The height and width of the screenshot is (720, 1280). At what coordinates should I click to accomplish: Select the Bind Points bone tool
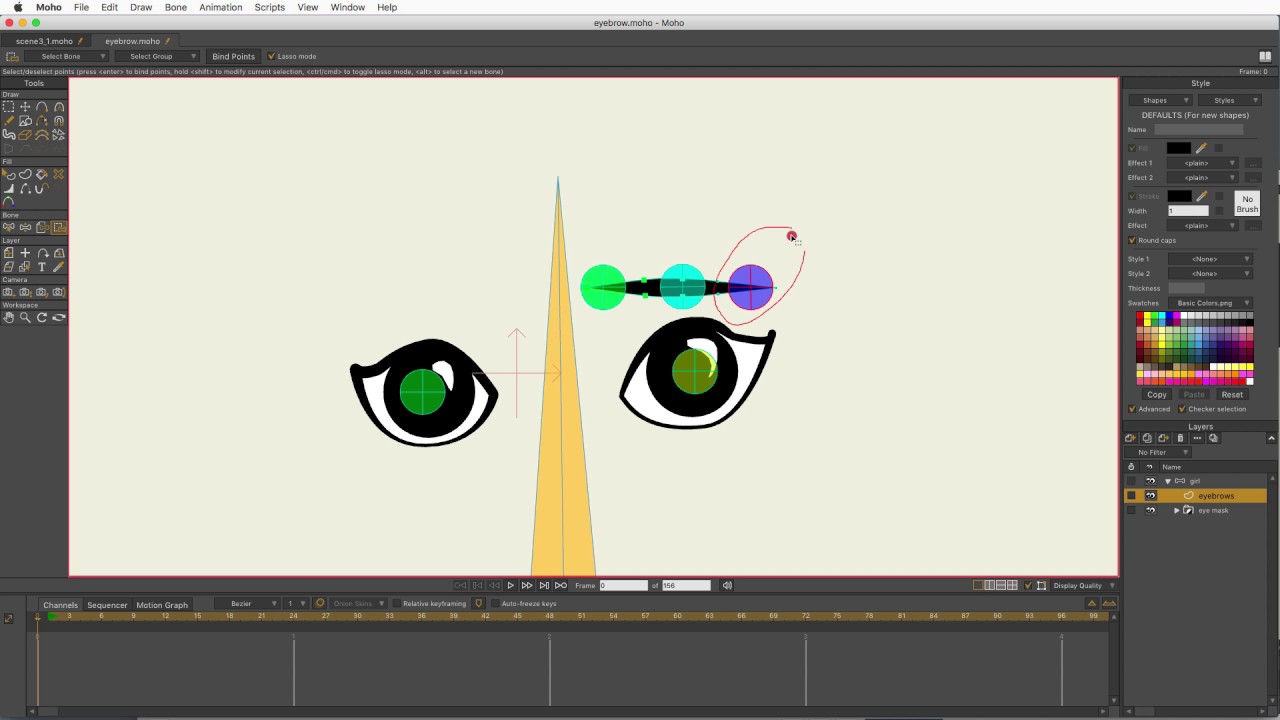[x=59, y=227]
